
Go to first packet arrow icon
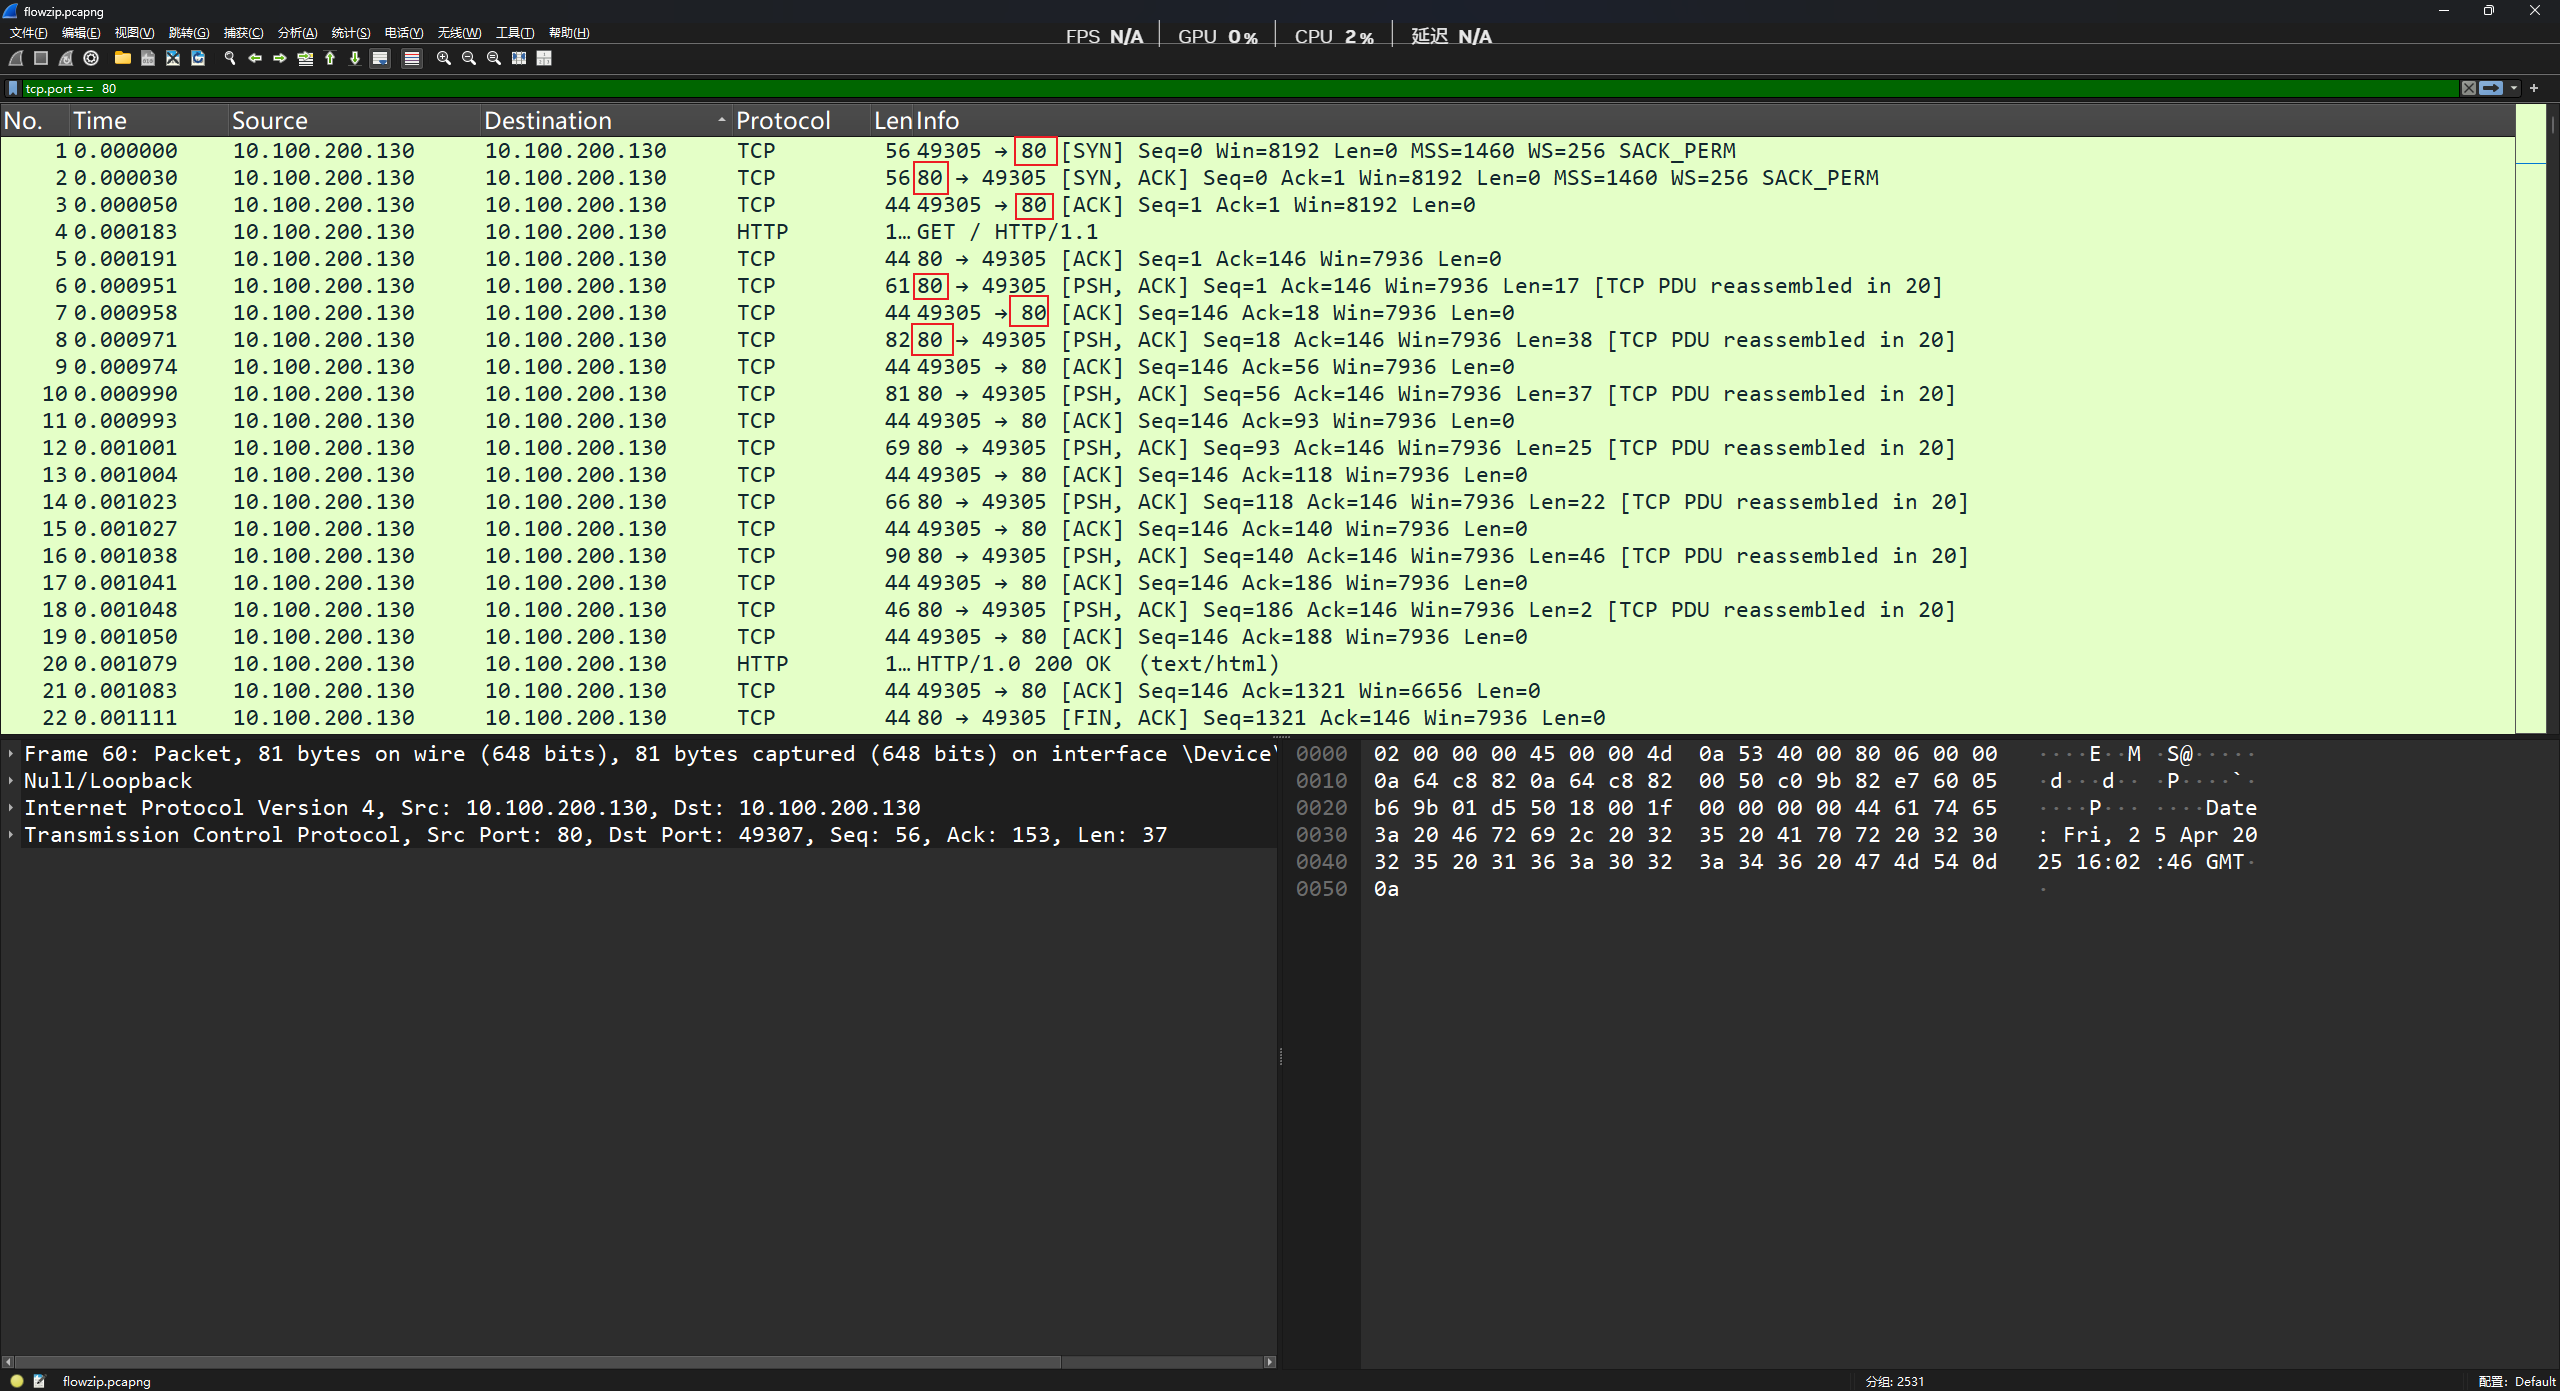click(x=330, y=58)
